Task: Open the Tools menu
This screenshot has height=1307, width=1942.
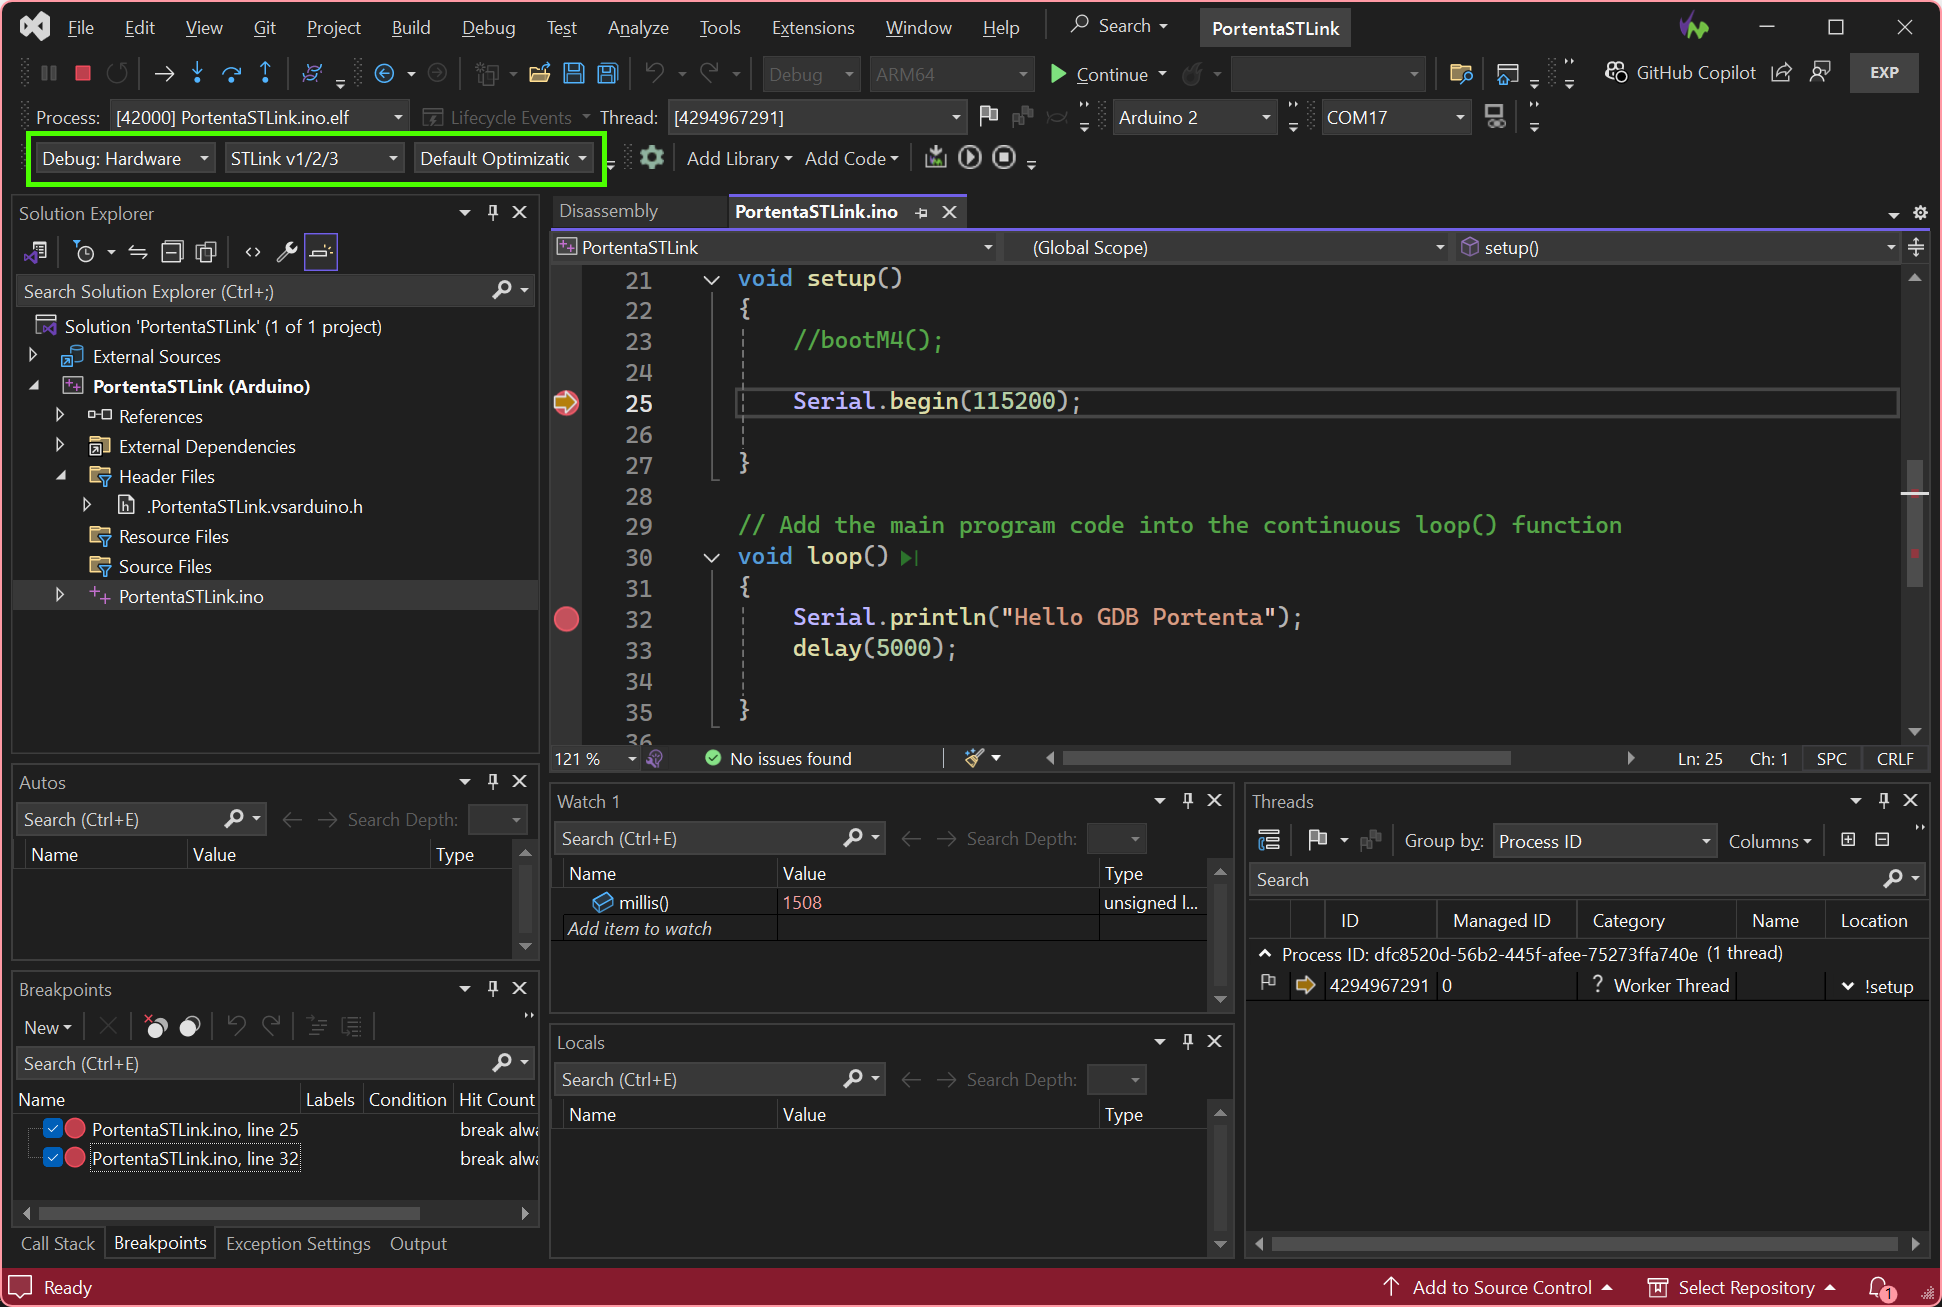Action: [x=720, y=27]
